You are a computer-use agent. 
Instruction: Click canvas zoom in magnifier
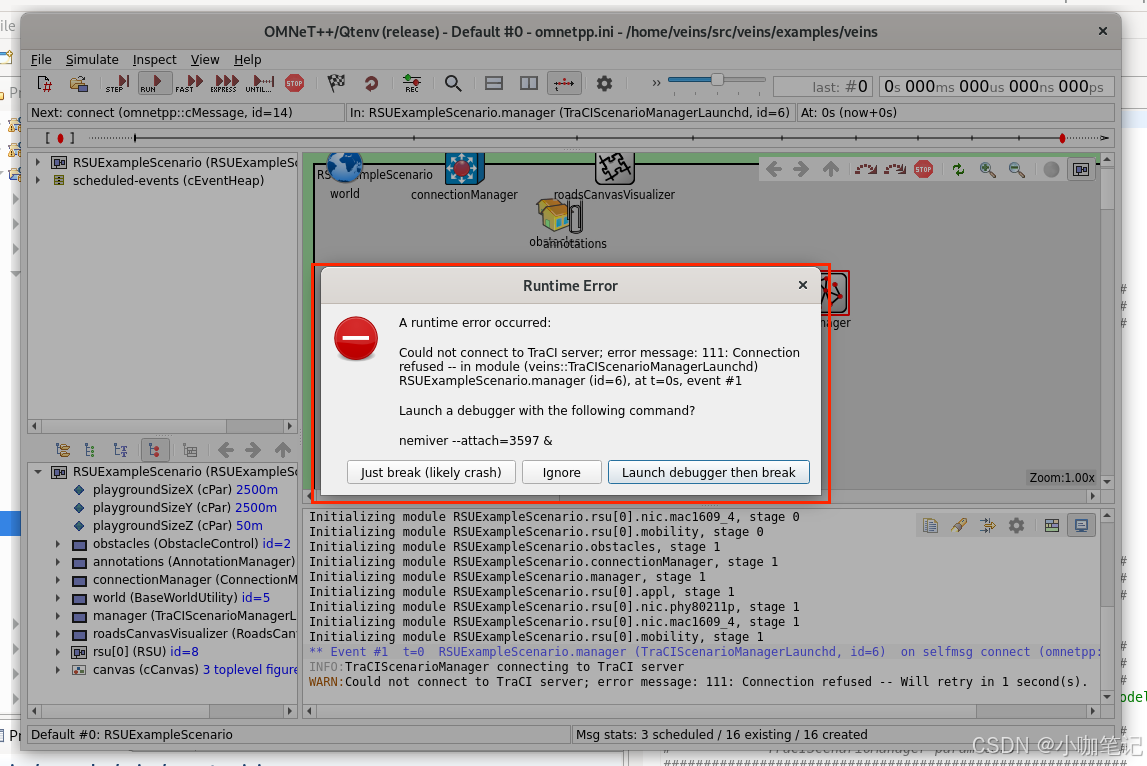(x=988, y=170)
